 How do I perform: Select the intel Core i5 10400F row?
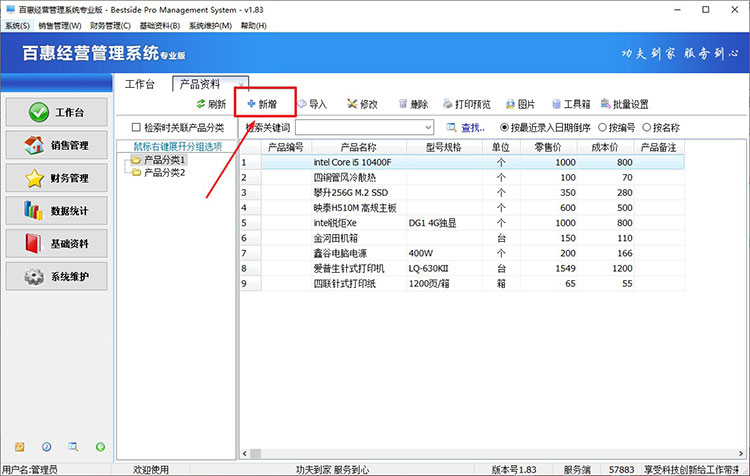click(x=352, y=162)
